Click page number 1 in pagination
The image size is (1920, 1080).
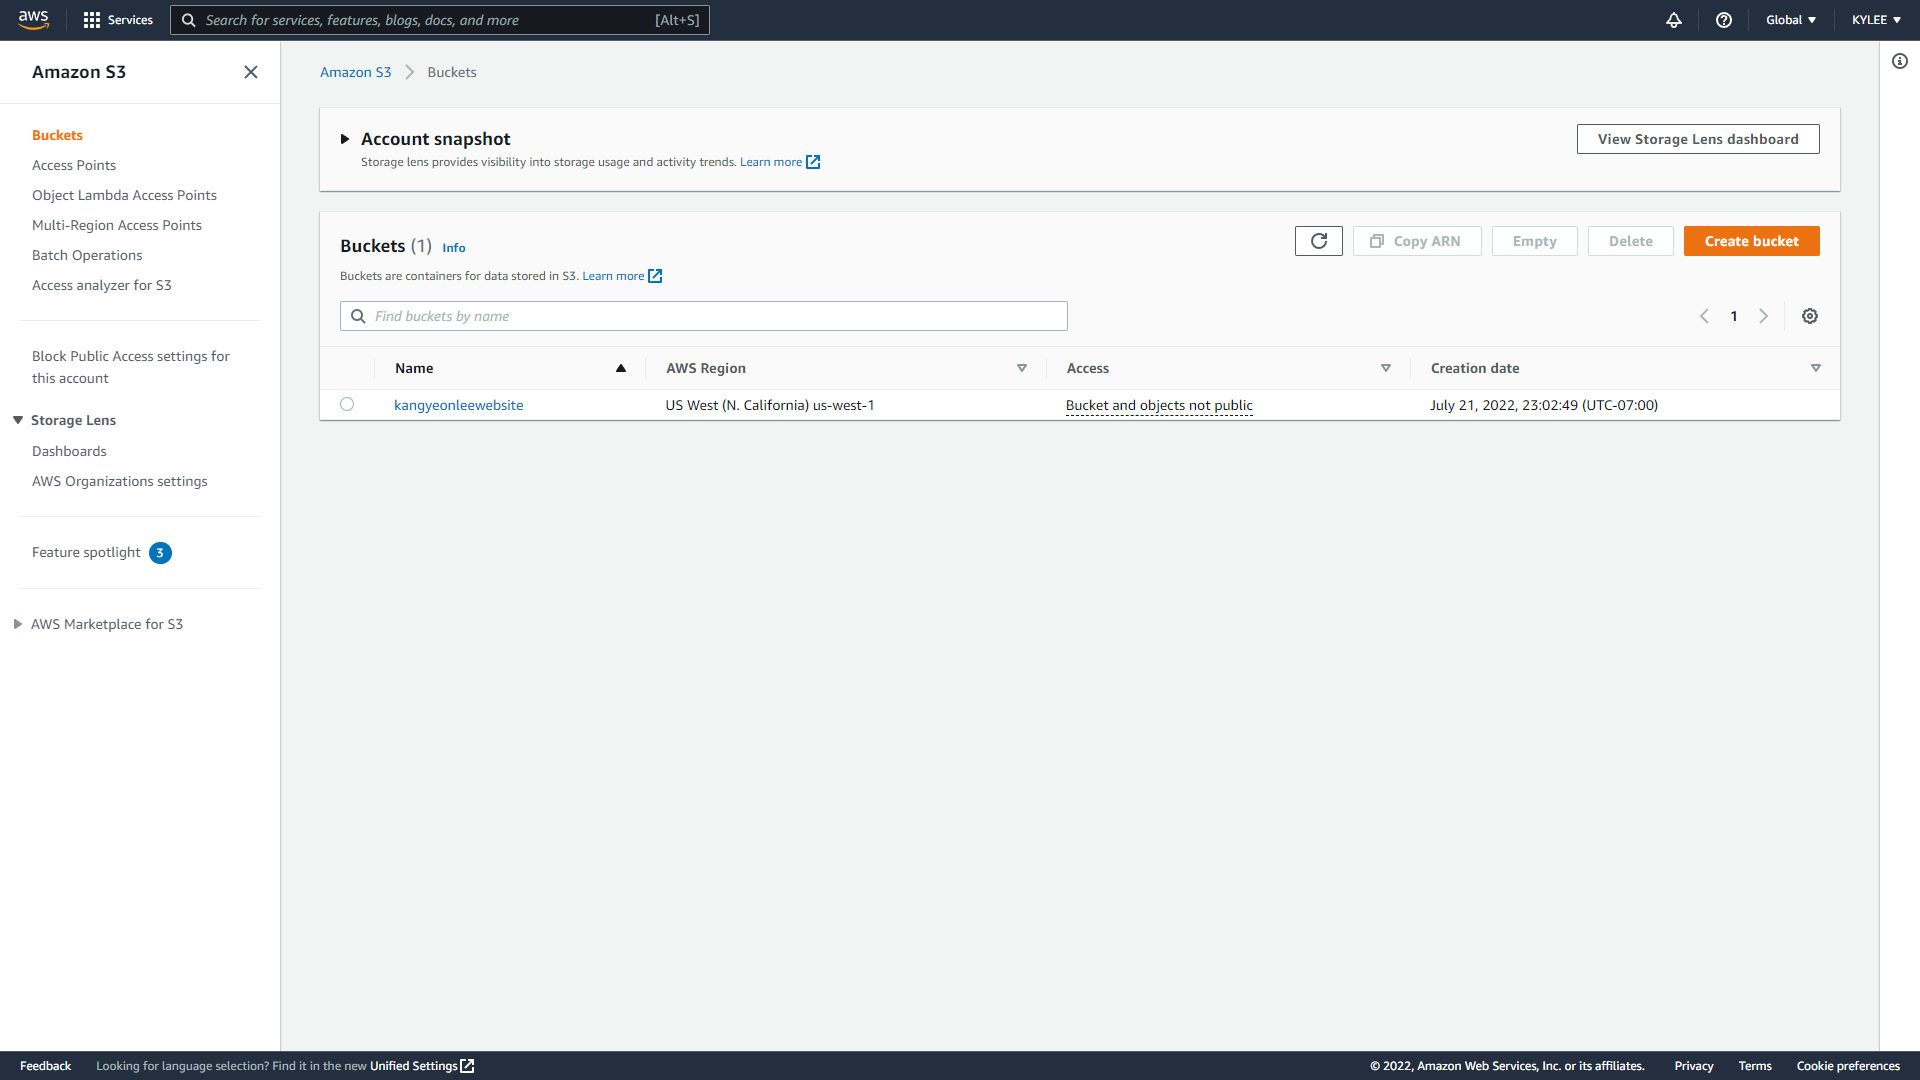tap(1734, 316)
